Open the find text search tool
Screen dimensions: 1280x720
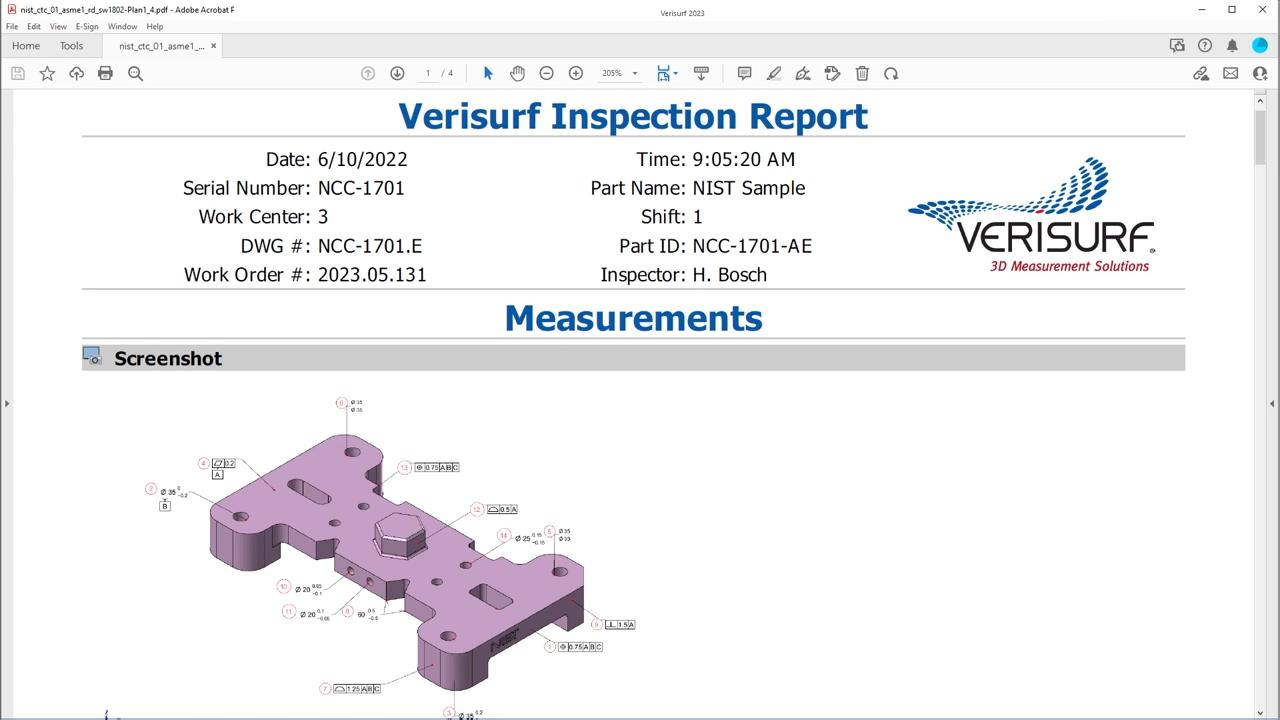coord(135,73)
